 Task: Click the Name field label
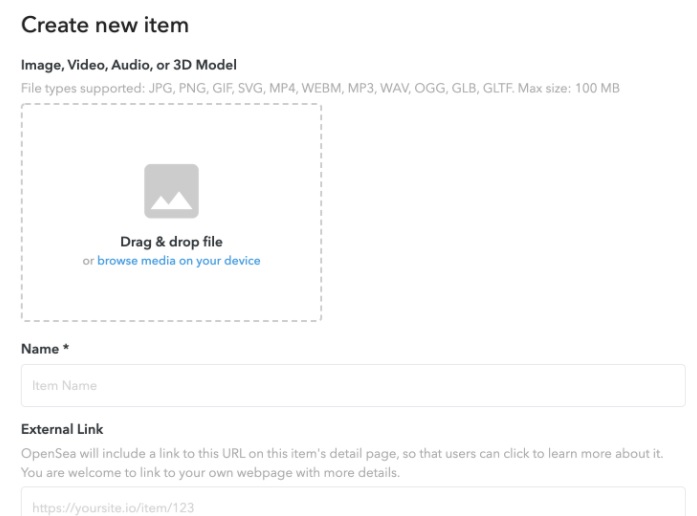(x=40, y=349)
